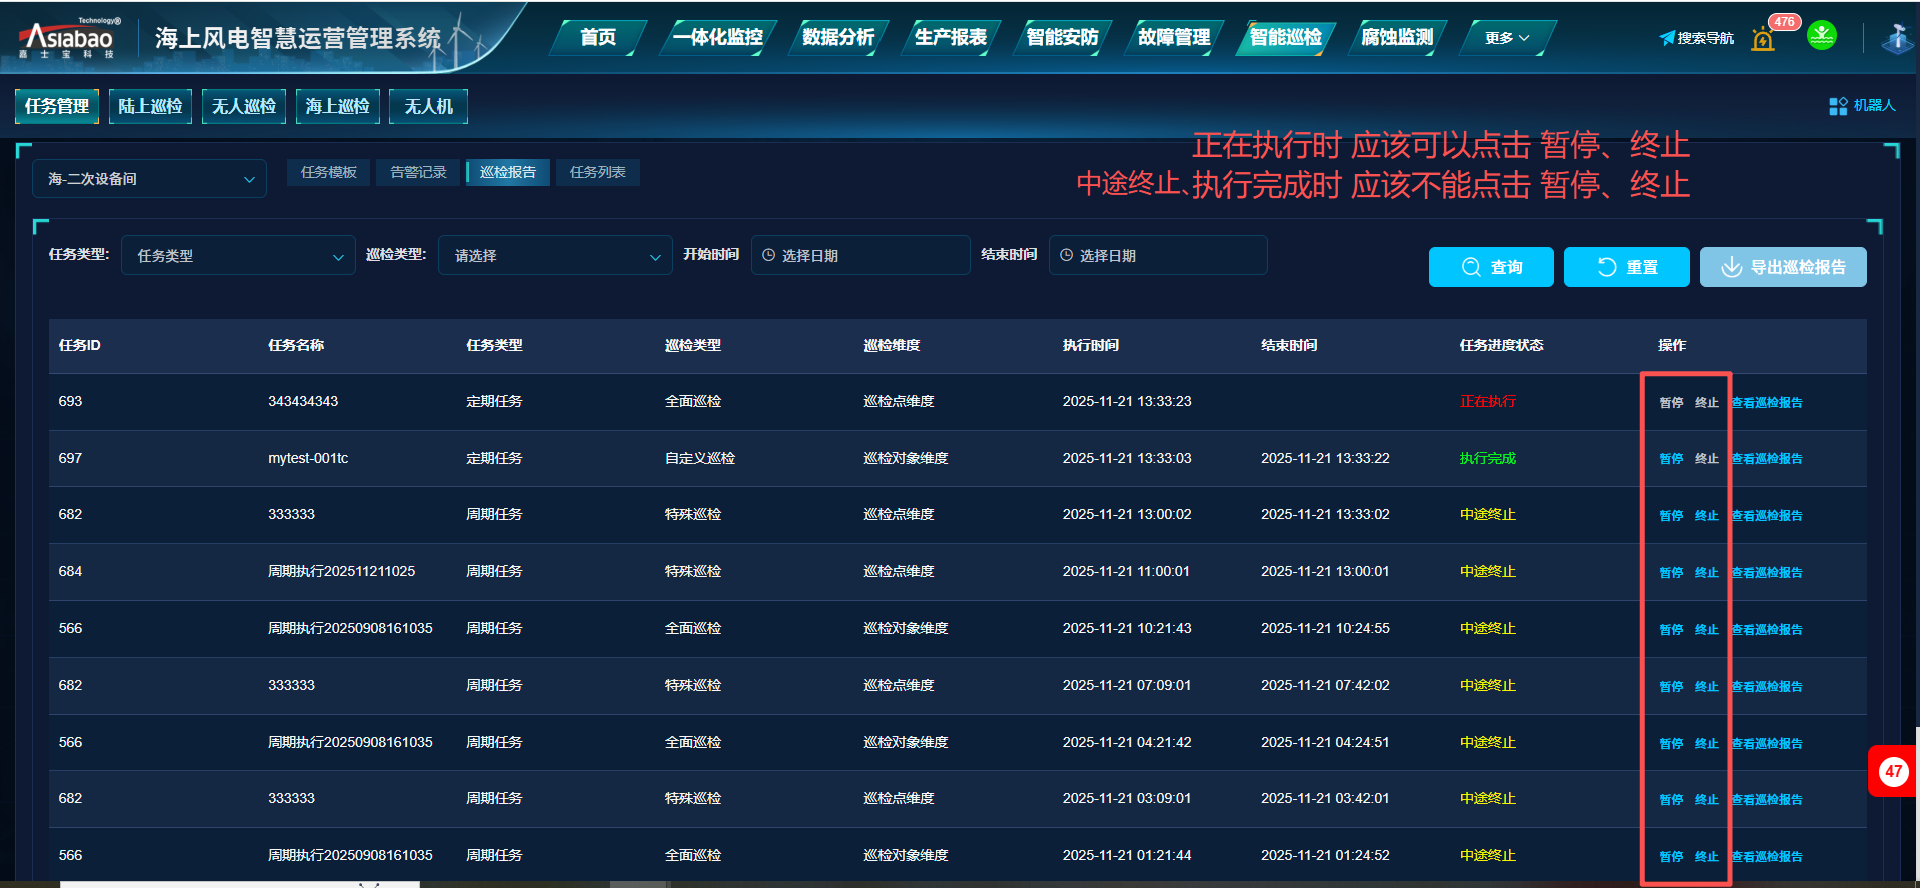
Task: Click 暂停 for task 693
Action: pos(1670,402)
